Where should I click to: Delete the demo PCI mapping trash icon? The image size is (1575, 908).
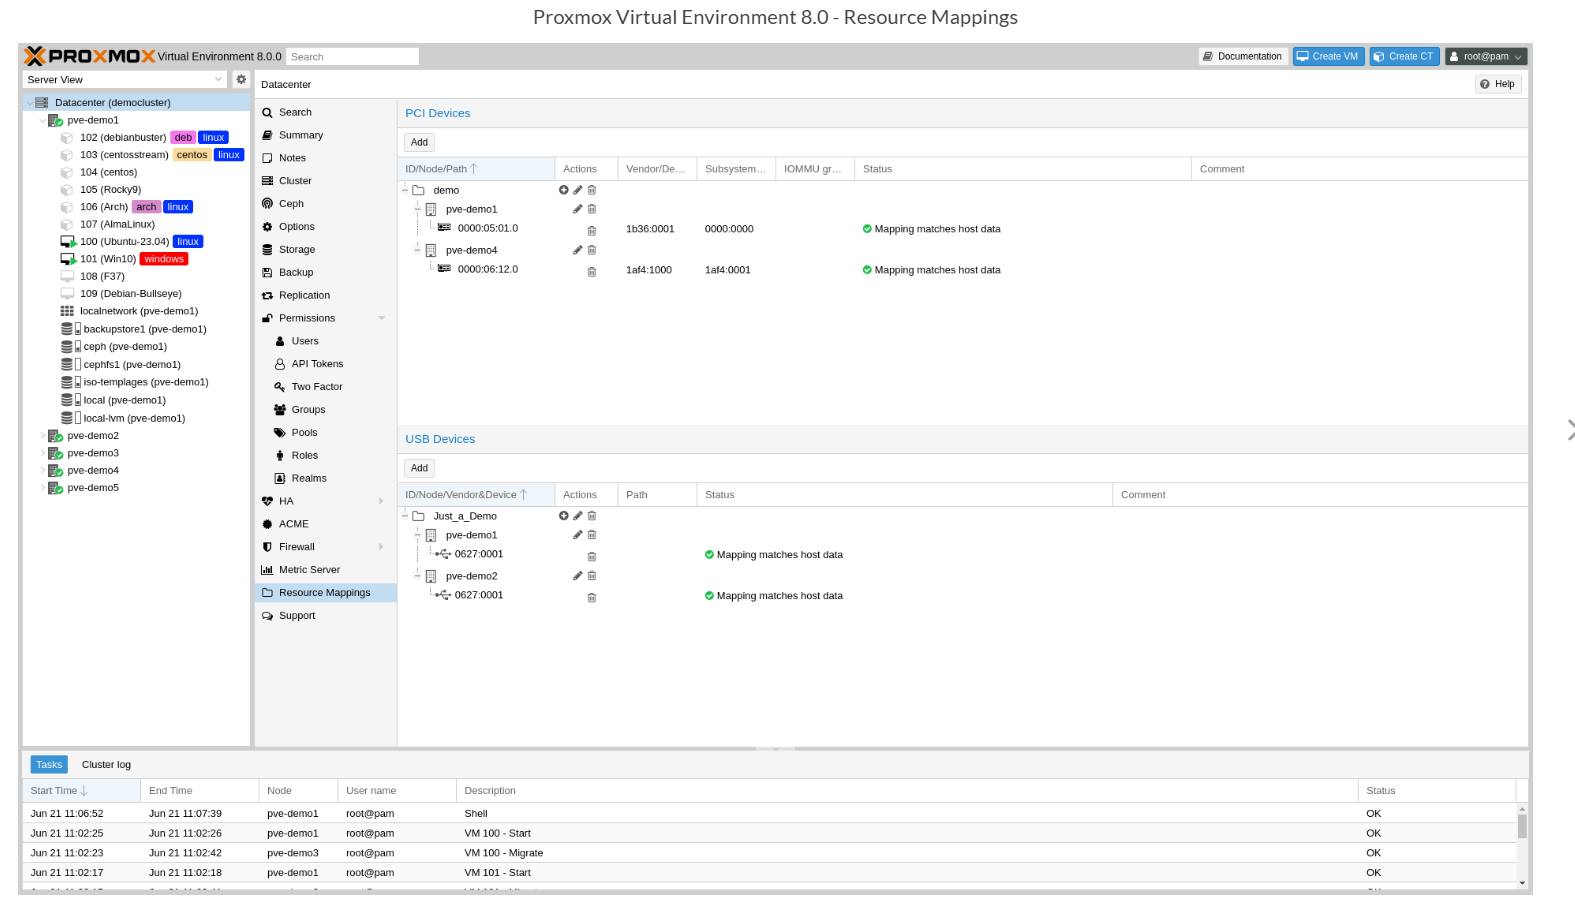pyautogui.click(x=591, y=190)
